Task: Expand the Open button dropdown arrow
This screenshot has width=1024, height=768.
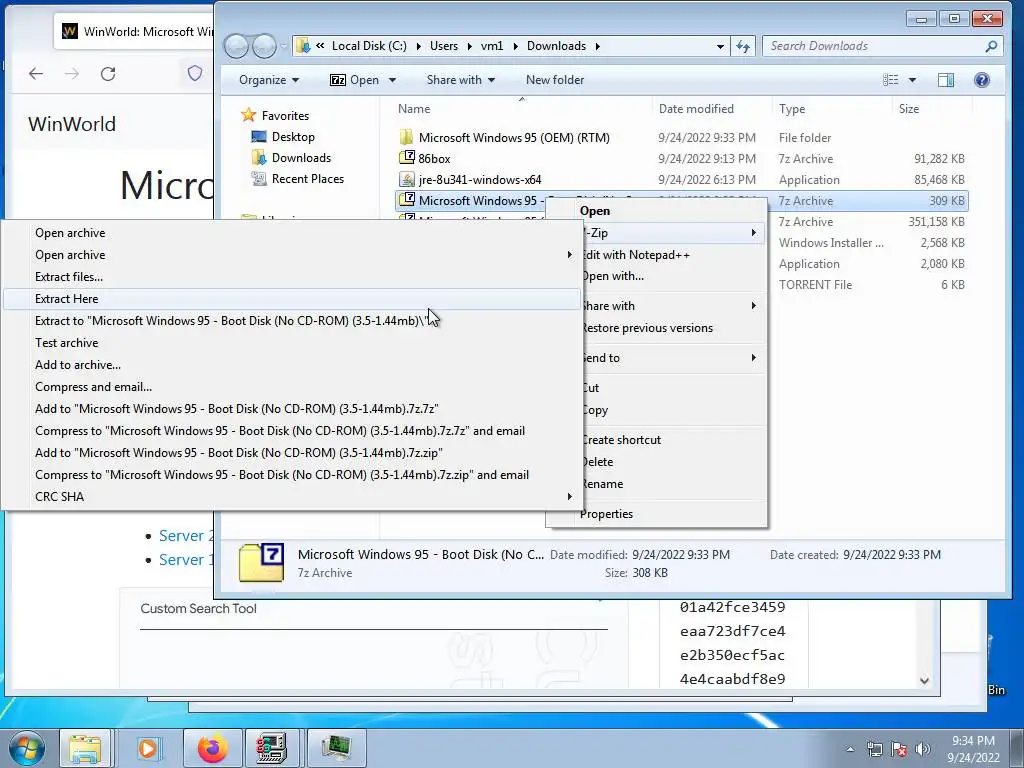Action: [392, 80]
